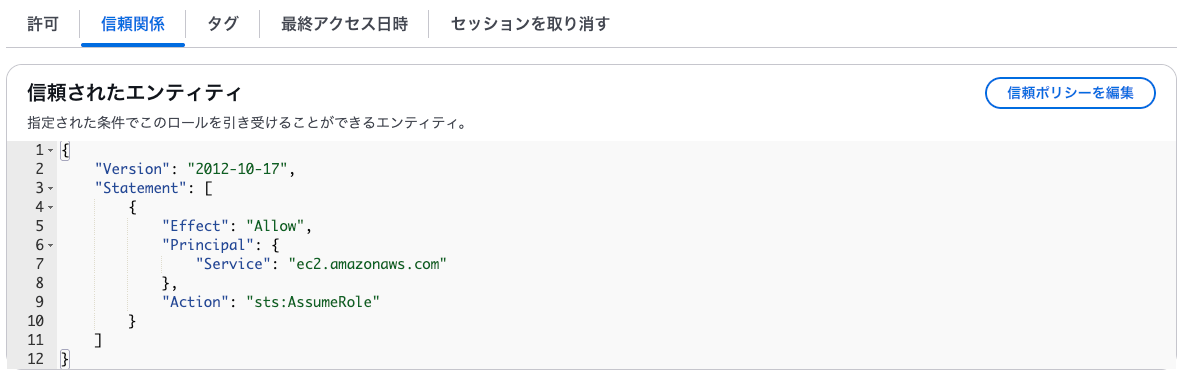
Task: Click line number 7 in the gutter
Action: [x=38, y=264]
